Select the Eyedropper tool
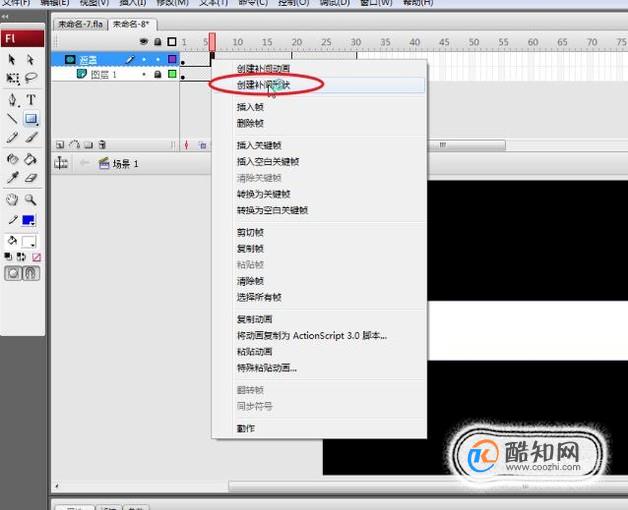 [12, 177]
